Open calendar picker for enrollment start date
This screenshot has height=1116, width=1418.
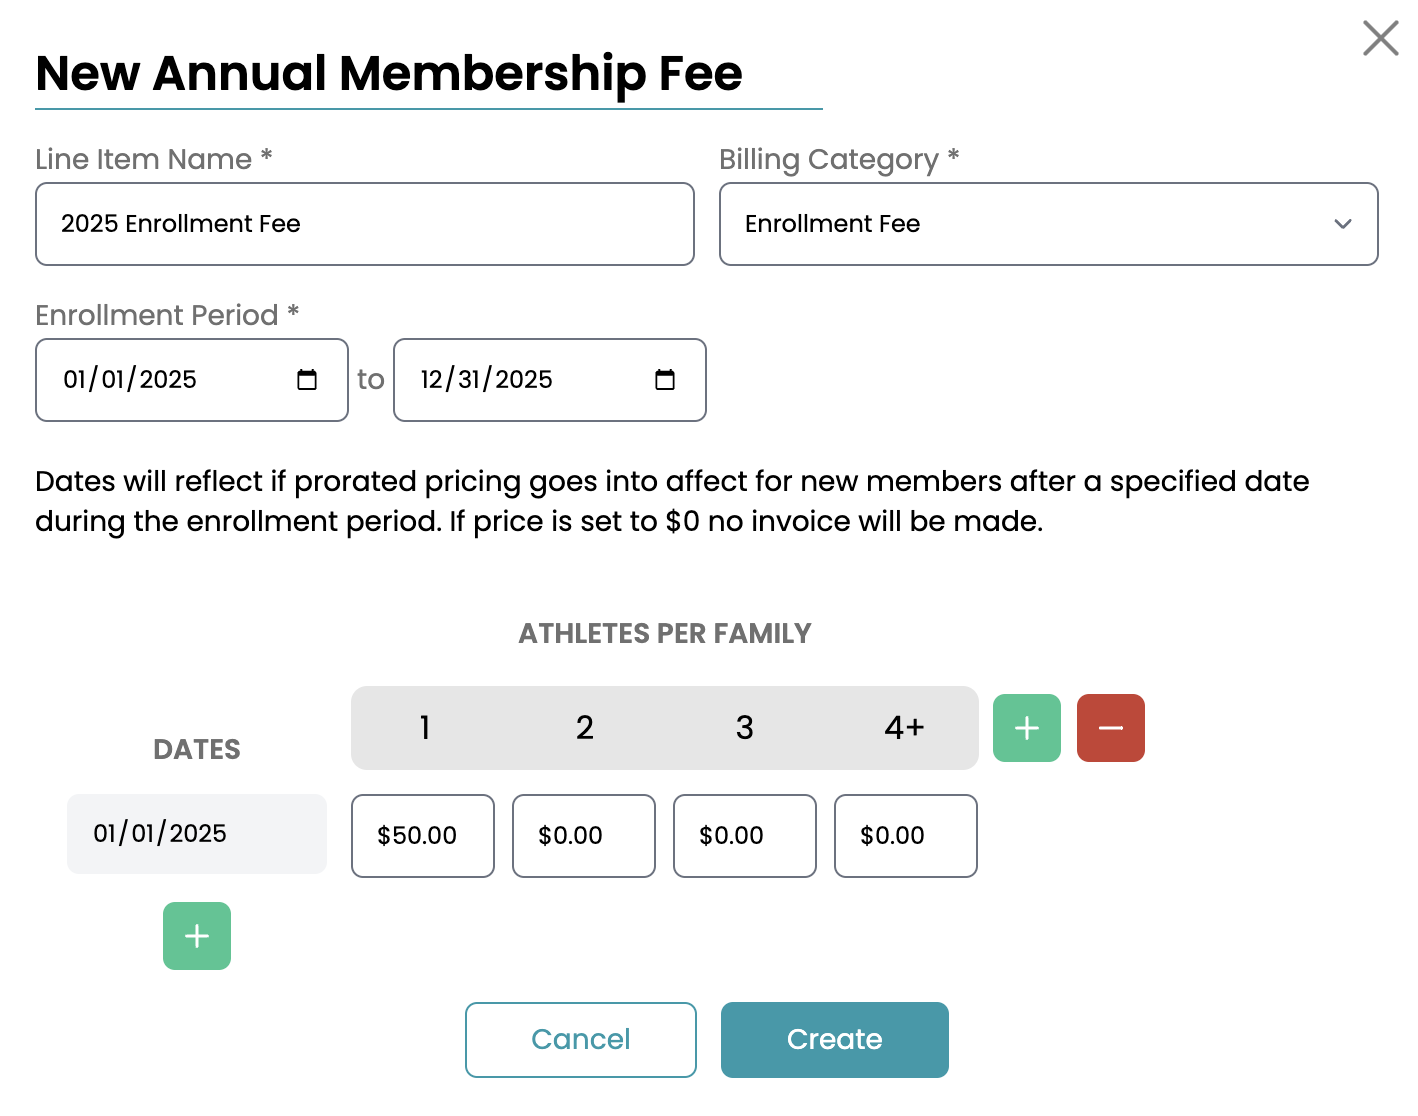point(307,380)
